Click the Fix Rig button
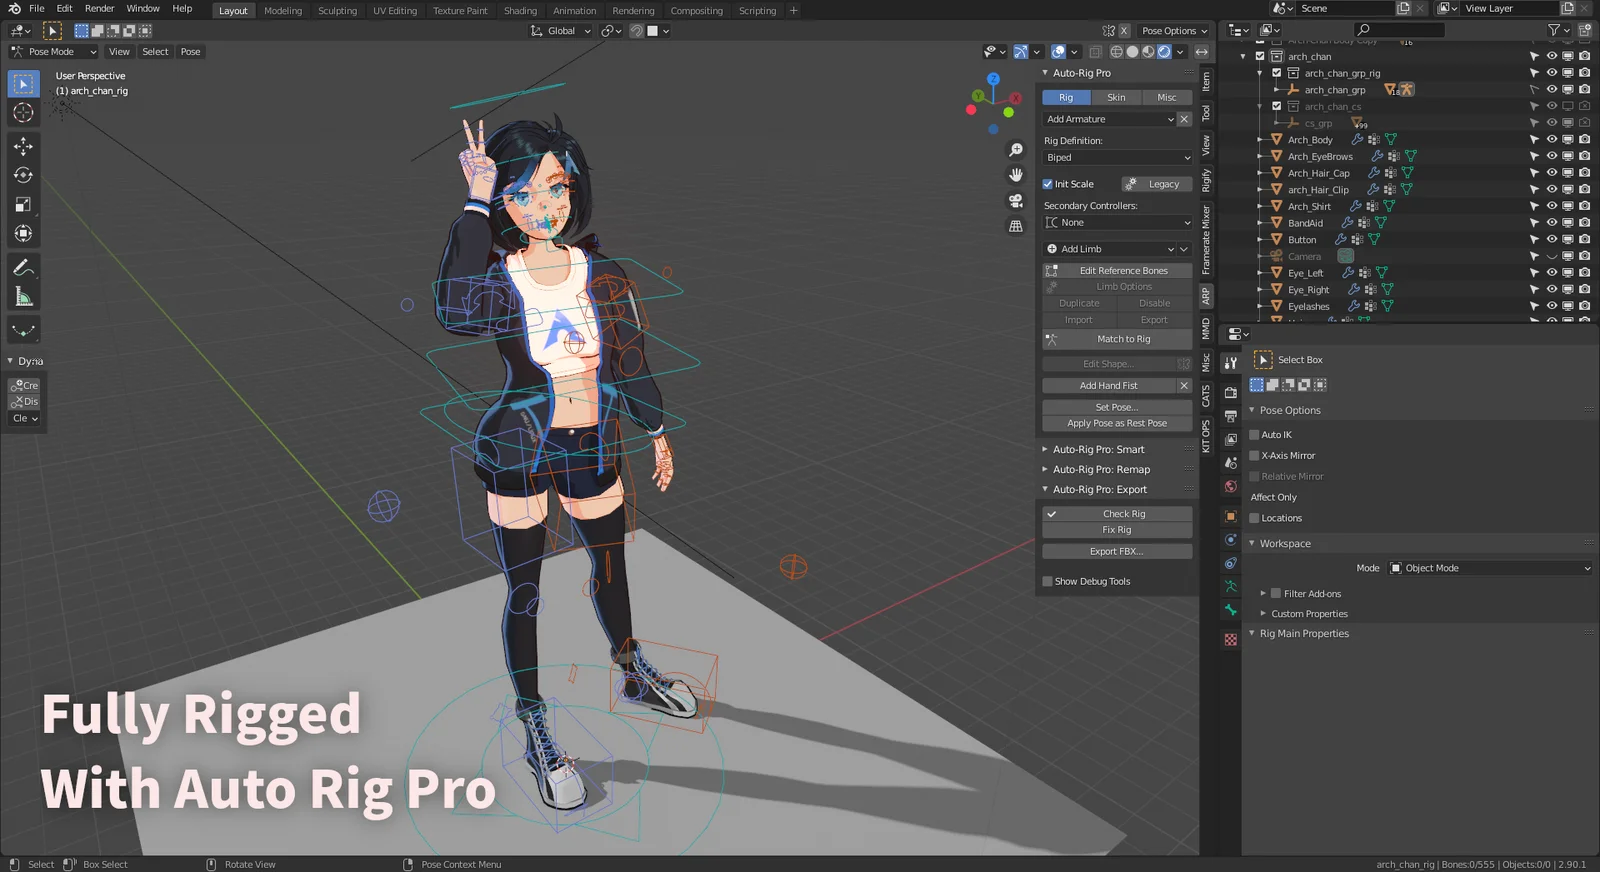This screenshot has width=1600, height=872. (1117, 530)
